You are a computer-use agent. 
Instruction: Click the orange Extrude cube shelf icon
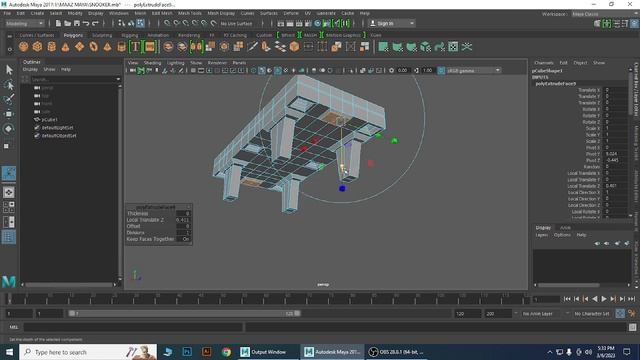point(294,47)
